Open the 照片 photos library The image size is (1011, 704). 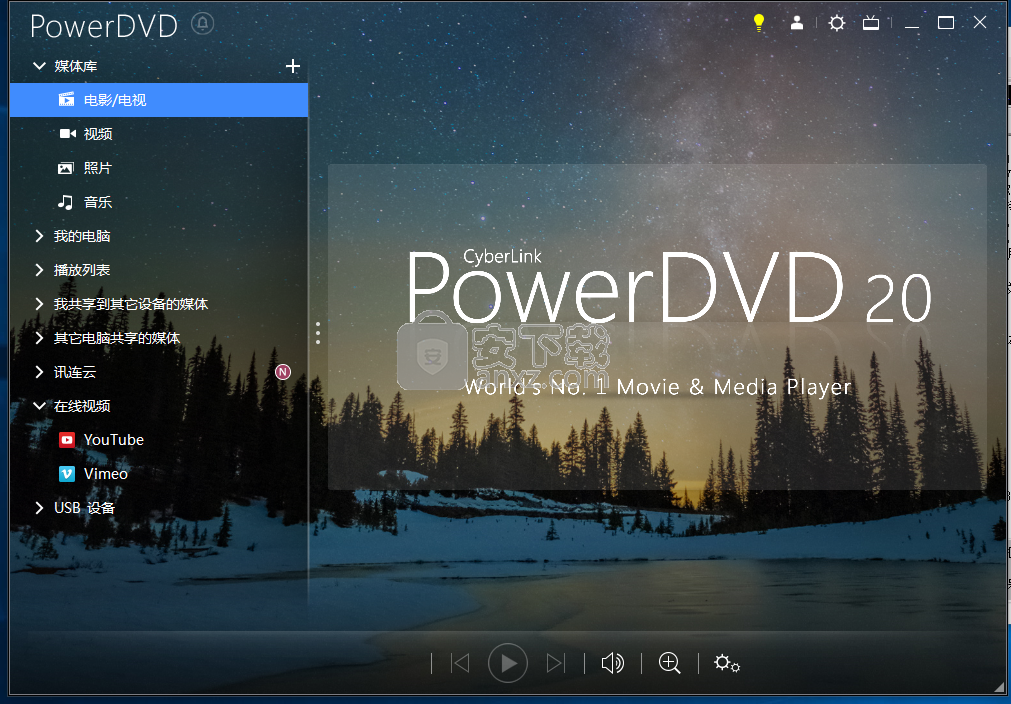click(65, 167)
